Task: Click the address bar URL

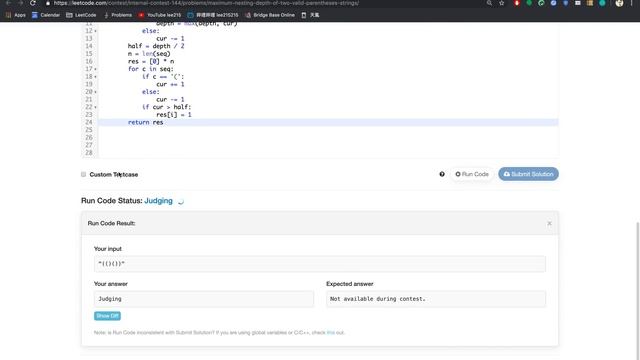Action: pos(206,3)
